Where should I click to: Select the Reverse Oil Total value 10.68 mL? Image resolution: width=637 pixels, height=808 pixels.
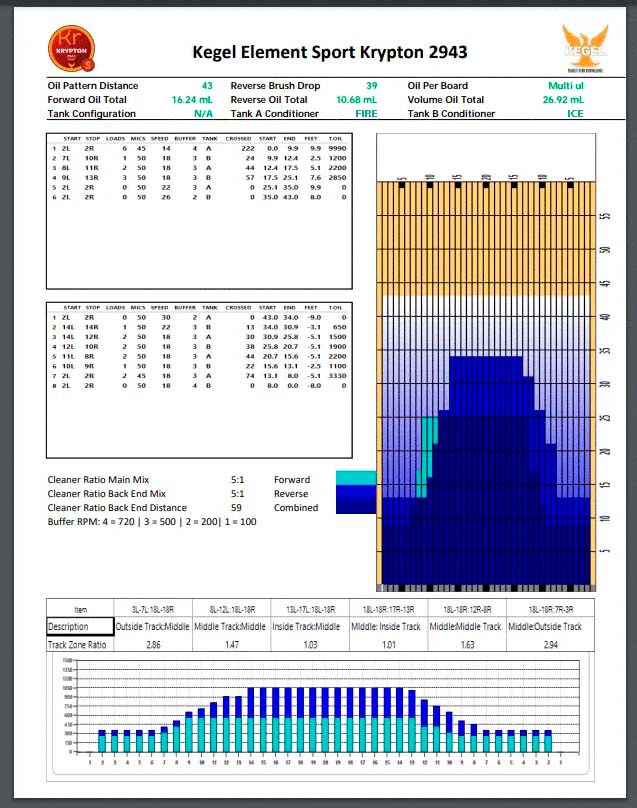357,99
